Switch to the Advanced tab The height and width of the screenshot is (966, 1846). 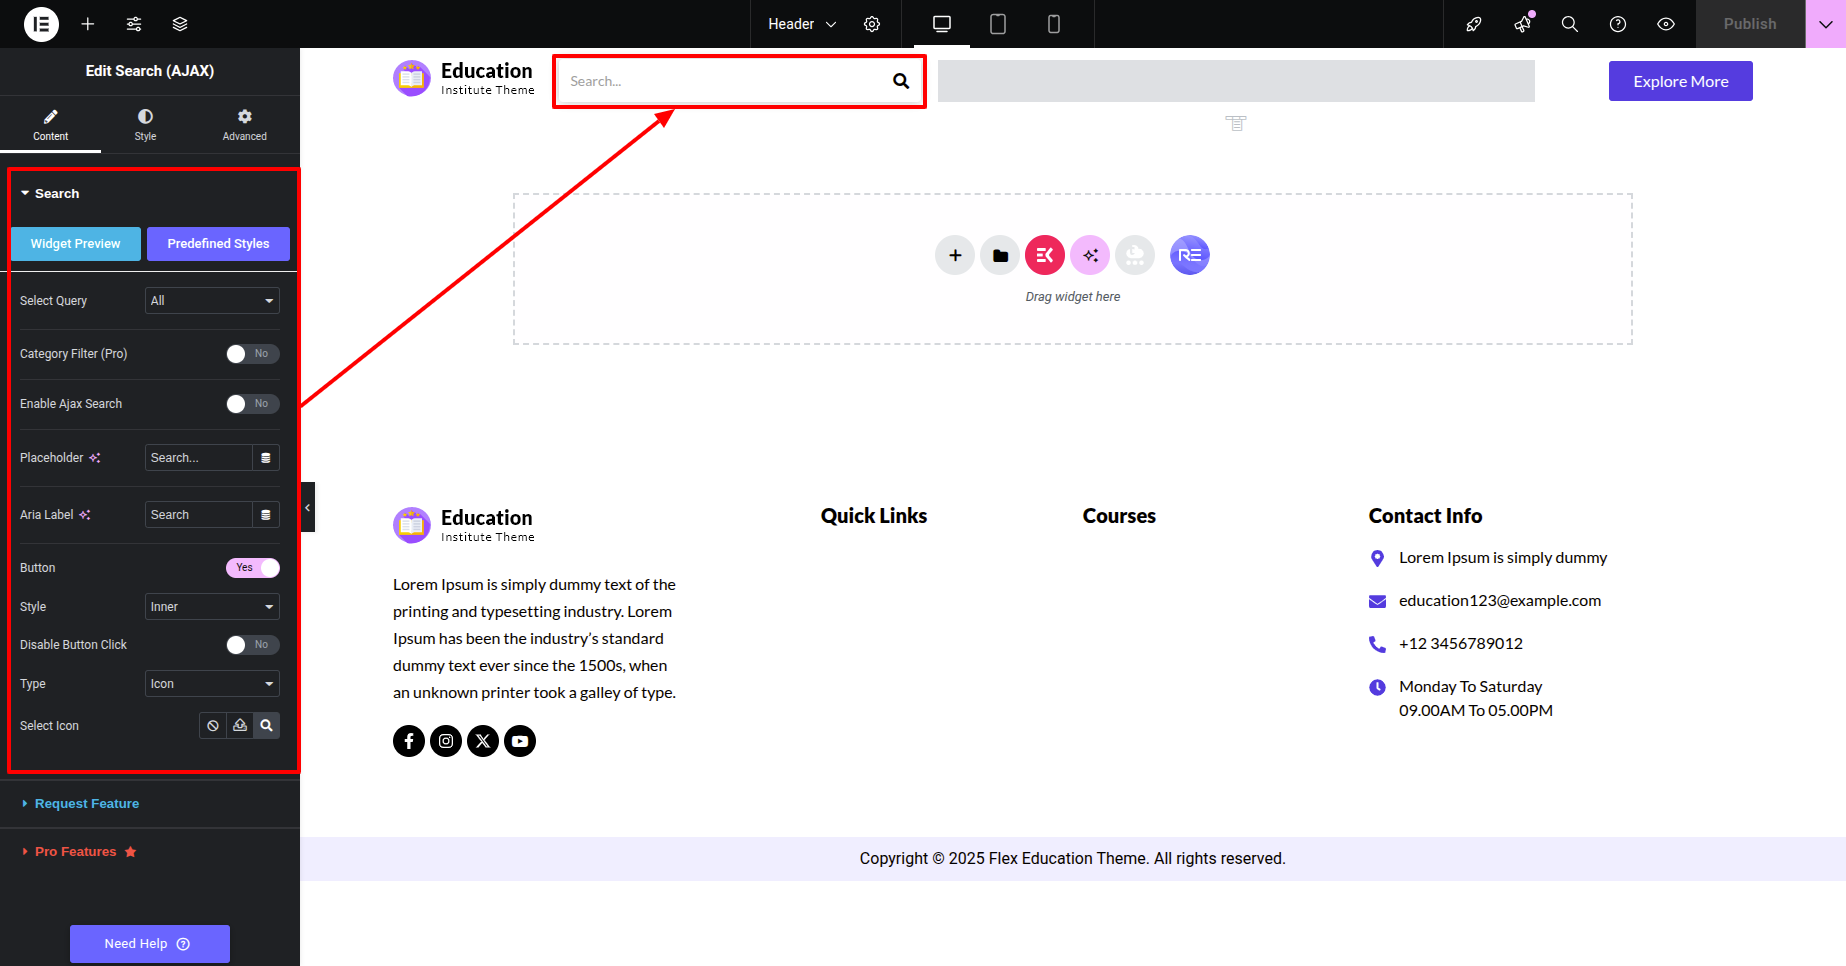[245, 125]
